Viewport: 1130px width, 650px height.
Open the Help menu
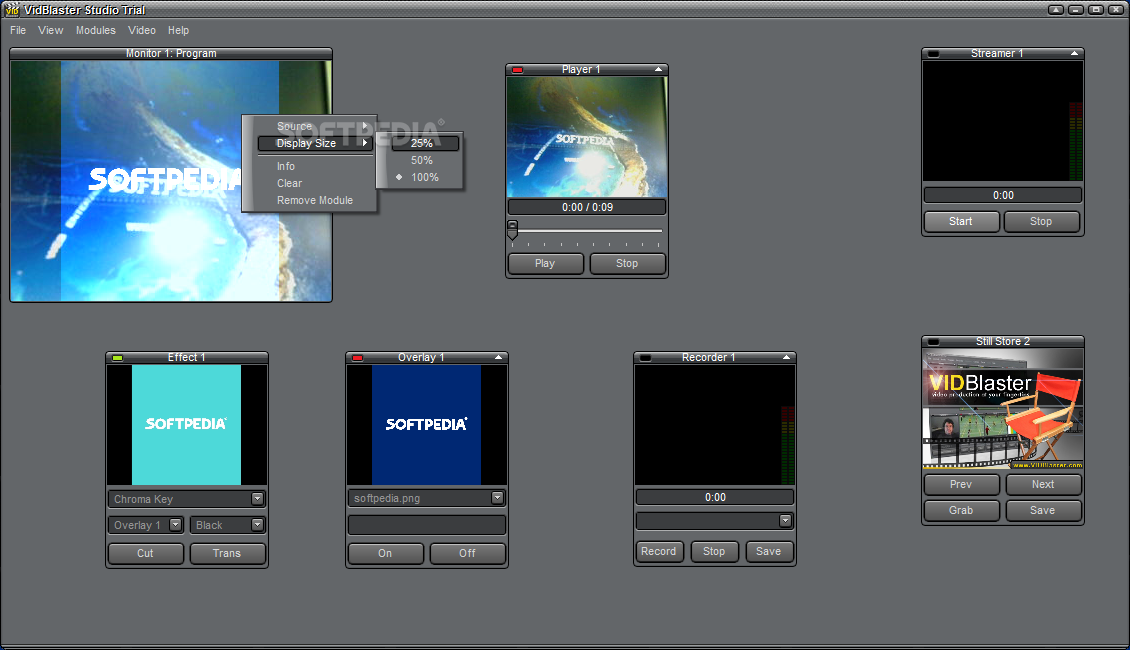pos(178,30)
